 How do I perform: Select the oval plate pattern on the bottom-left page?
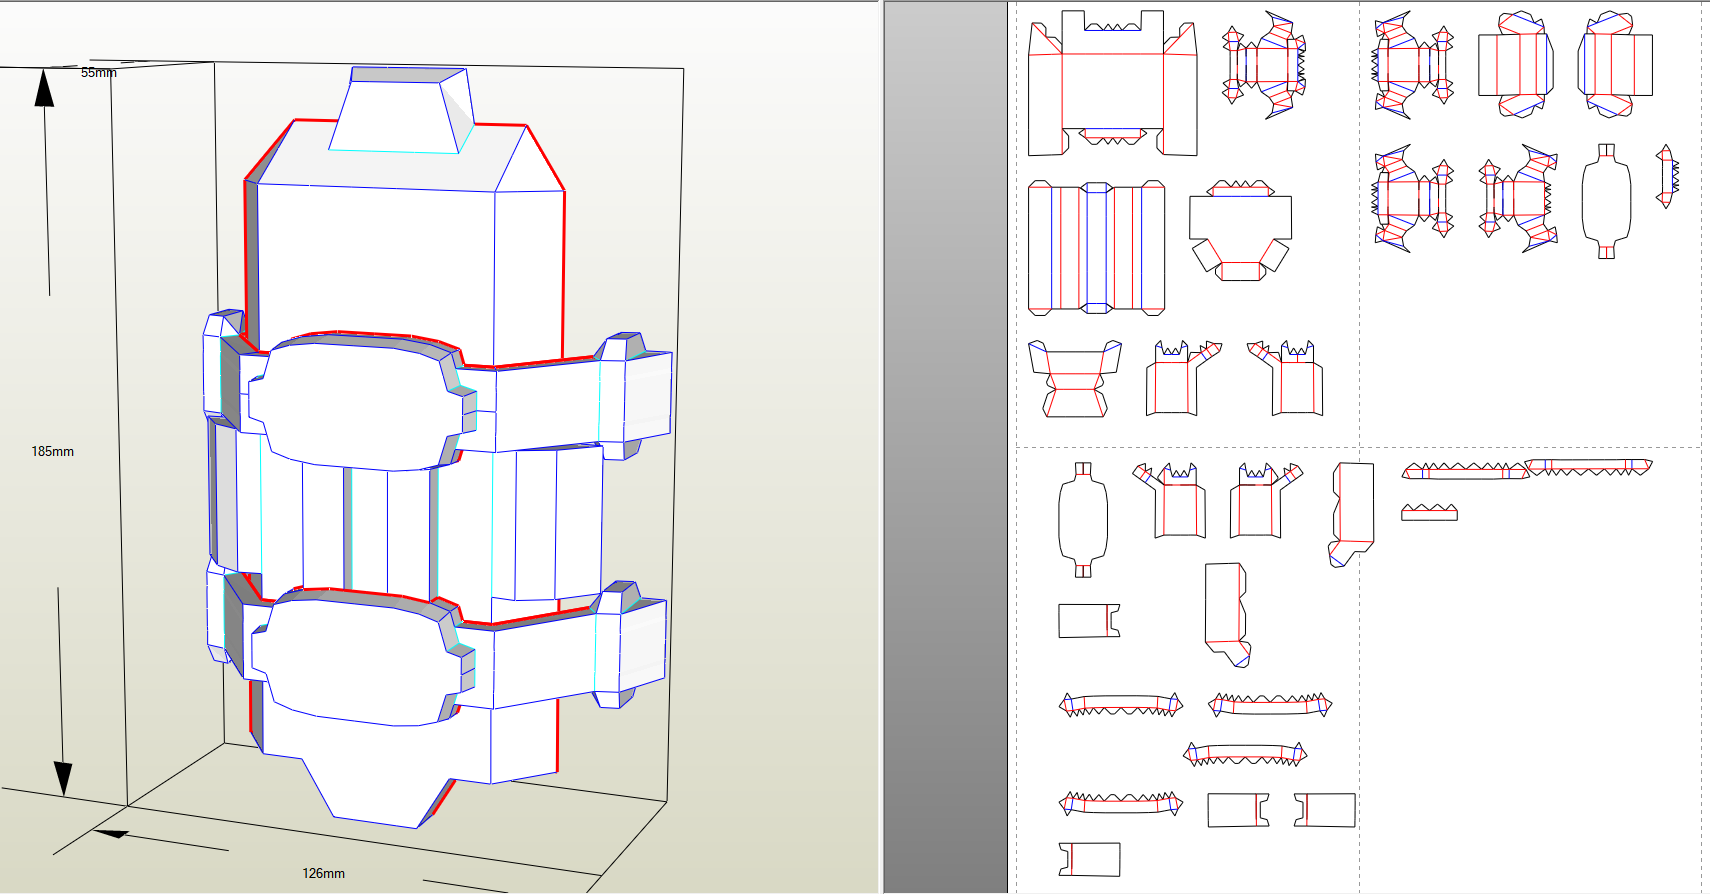(x=1083, y=520)
